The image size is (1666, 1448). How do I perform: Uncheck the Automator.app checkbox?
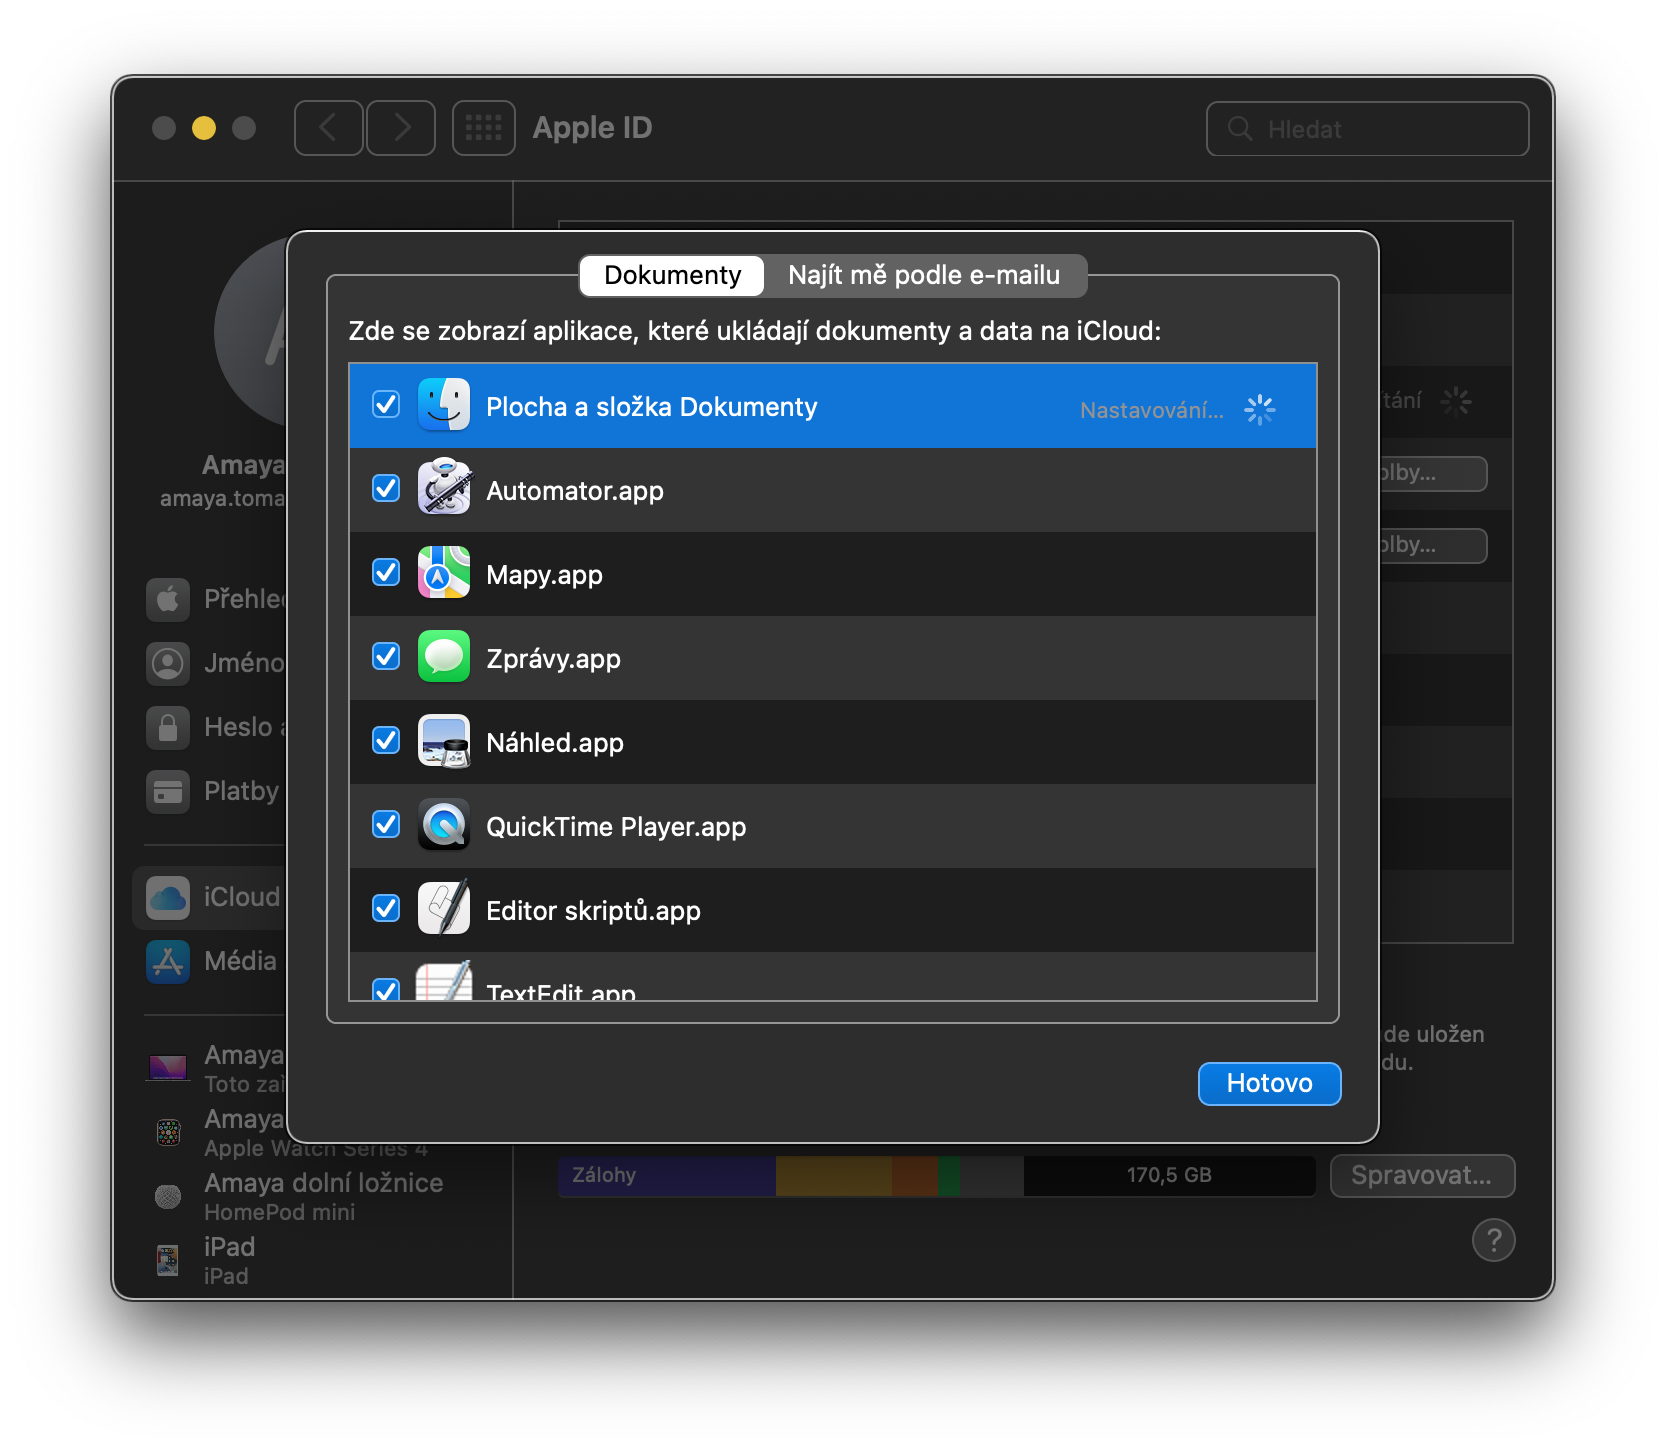point(386,488)
